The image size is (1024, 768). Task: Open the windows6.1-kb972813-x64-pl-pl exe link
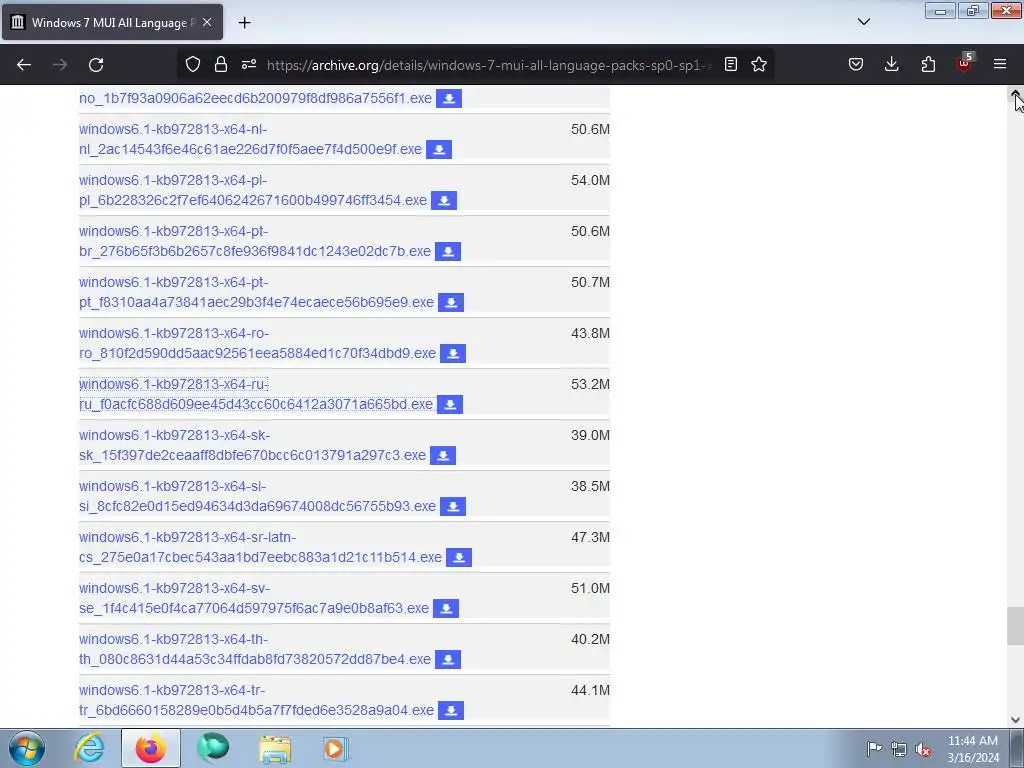pyautogui.click(x=253, y=190)
